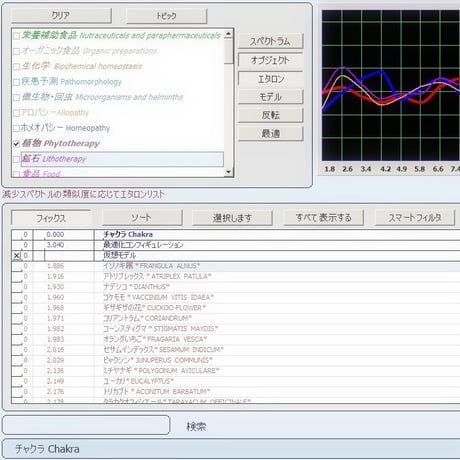
Task: Click the モデル button
Action: click(x=270, y=97)
